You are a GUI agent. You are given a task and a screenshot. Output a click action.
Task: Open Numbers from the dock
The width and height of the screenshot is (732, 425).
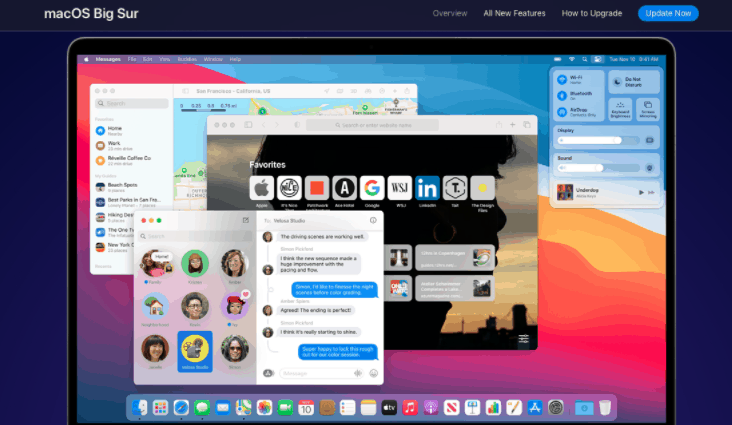[493, 408]
